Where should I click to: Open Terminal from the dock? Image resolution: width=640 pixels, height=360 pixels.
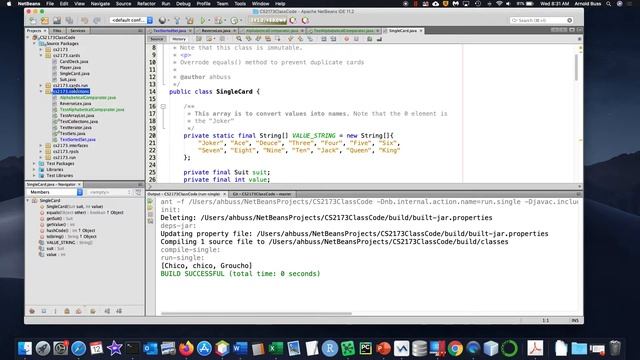[132, 348]
